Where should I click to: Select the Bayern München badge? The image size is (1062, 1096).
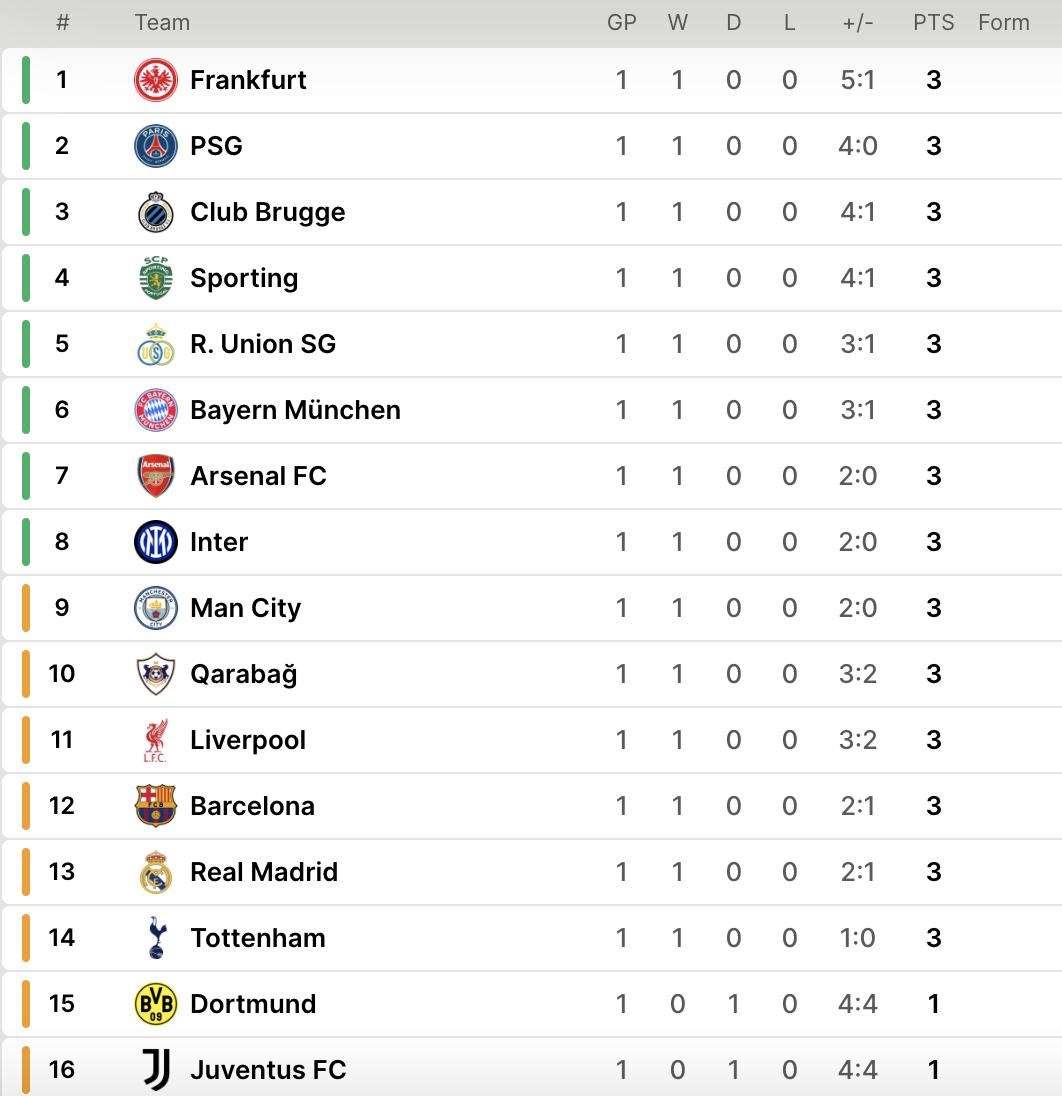(155, 410)
